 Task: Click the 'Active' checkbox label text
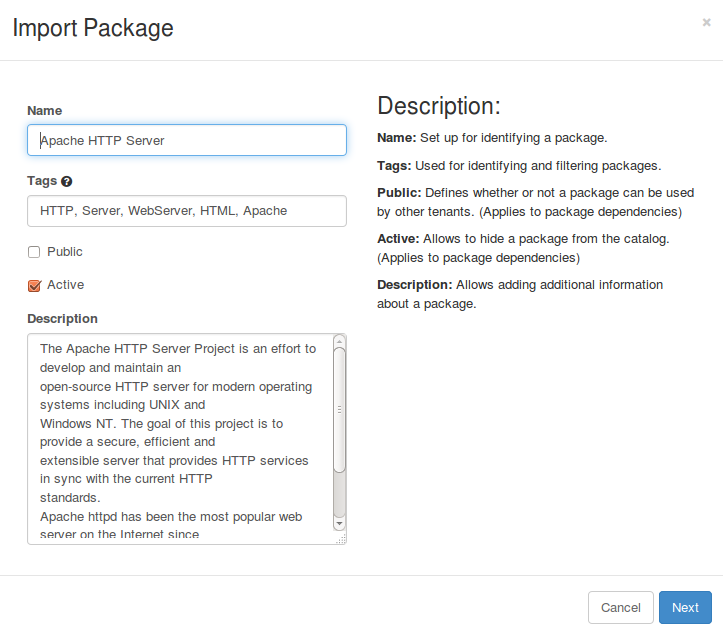coord(66,285)
